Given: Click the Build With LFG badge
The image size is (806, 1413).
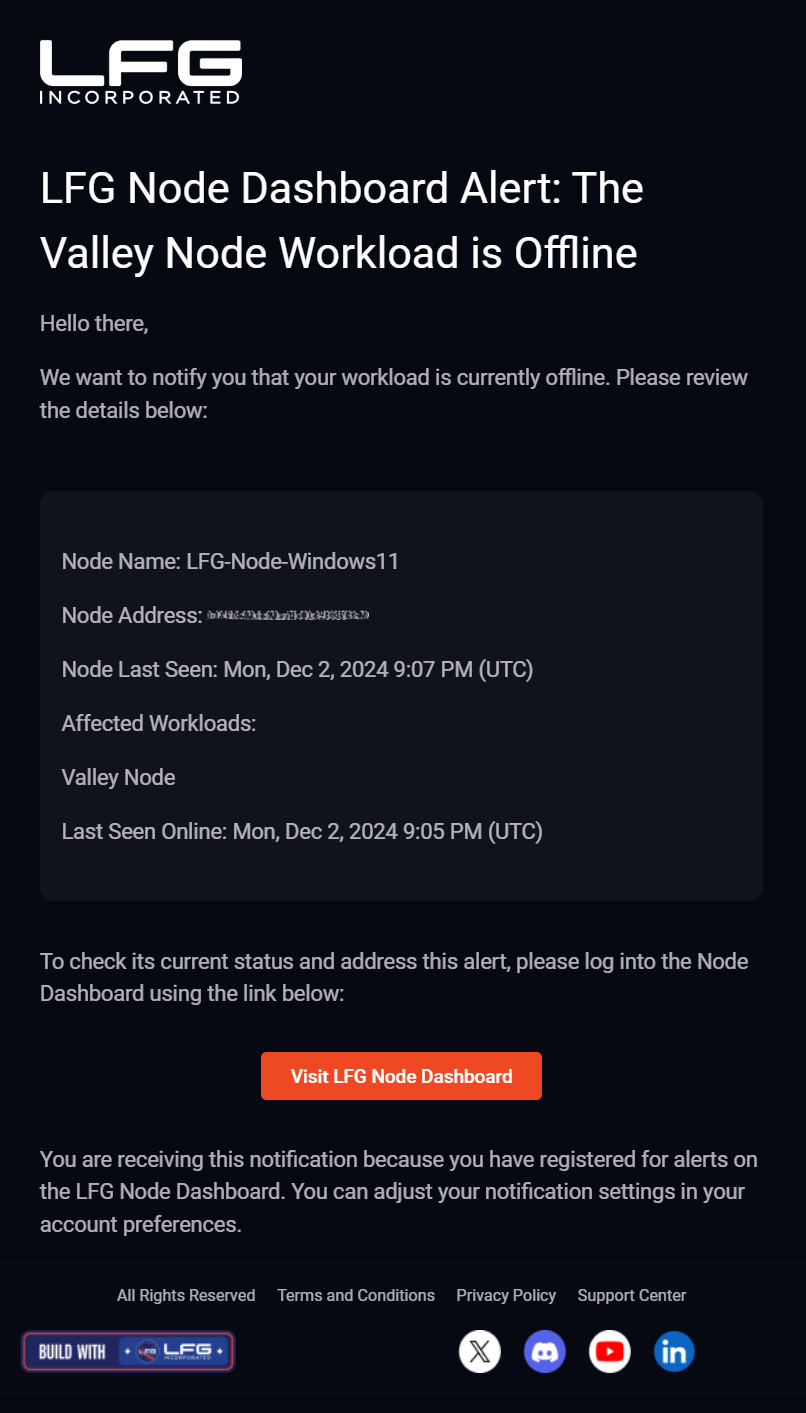Looking at the screenshot, I should coord(128,1351).
